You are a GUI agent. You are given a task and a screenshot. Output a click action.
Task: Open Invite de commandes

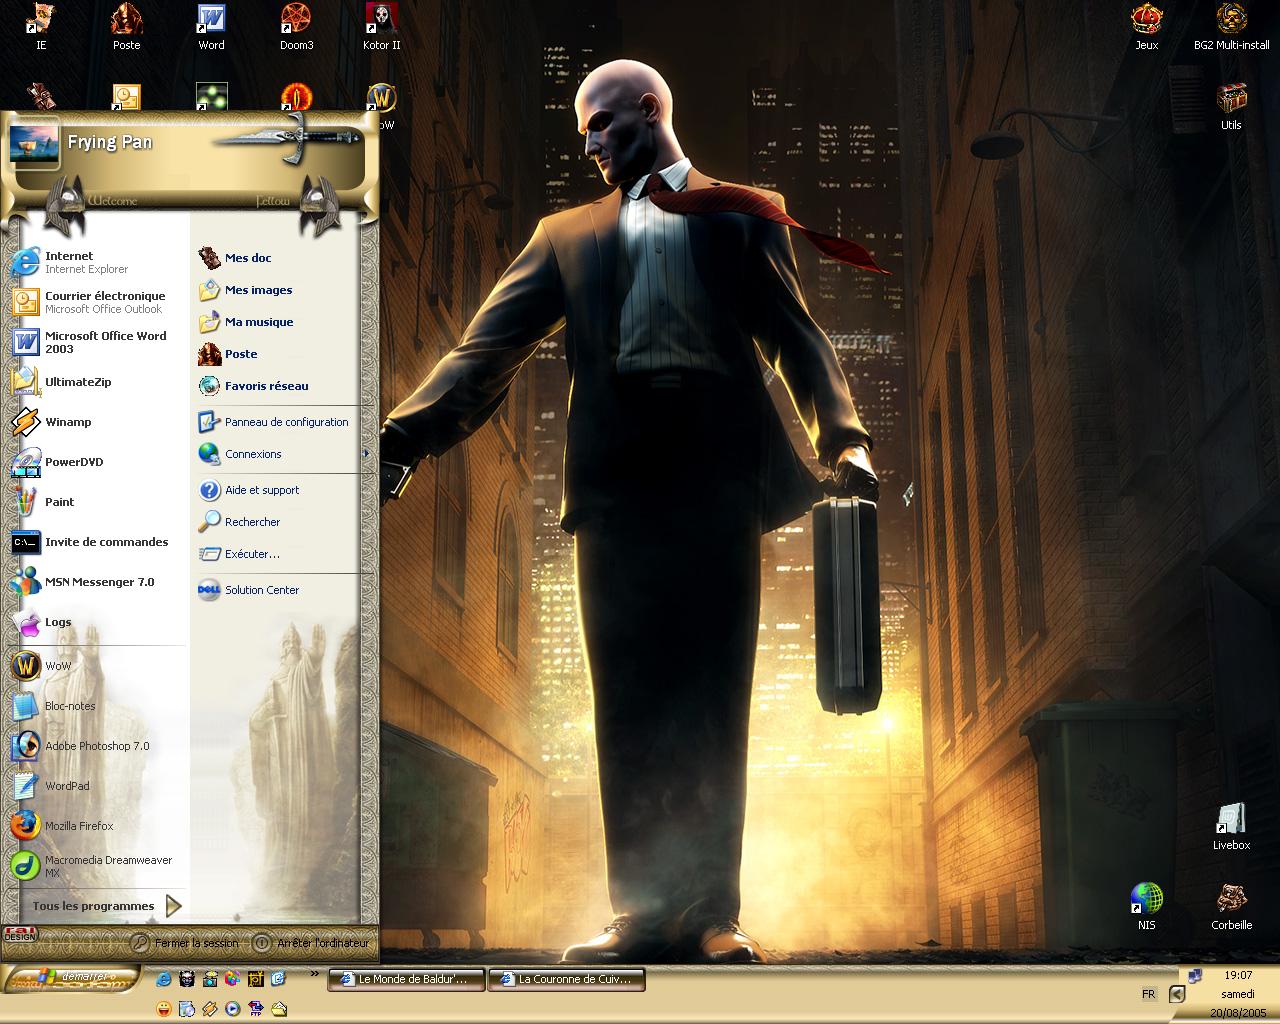pyautogui.click(x=96, y=542)
